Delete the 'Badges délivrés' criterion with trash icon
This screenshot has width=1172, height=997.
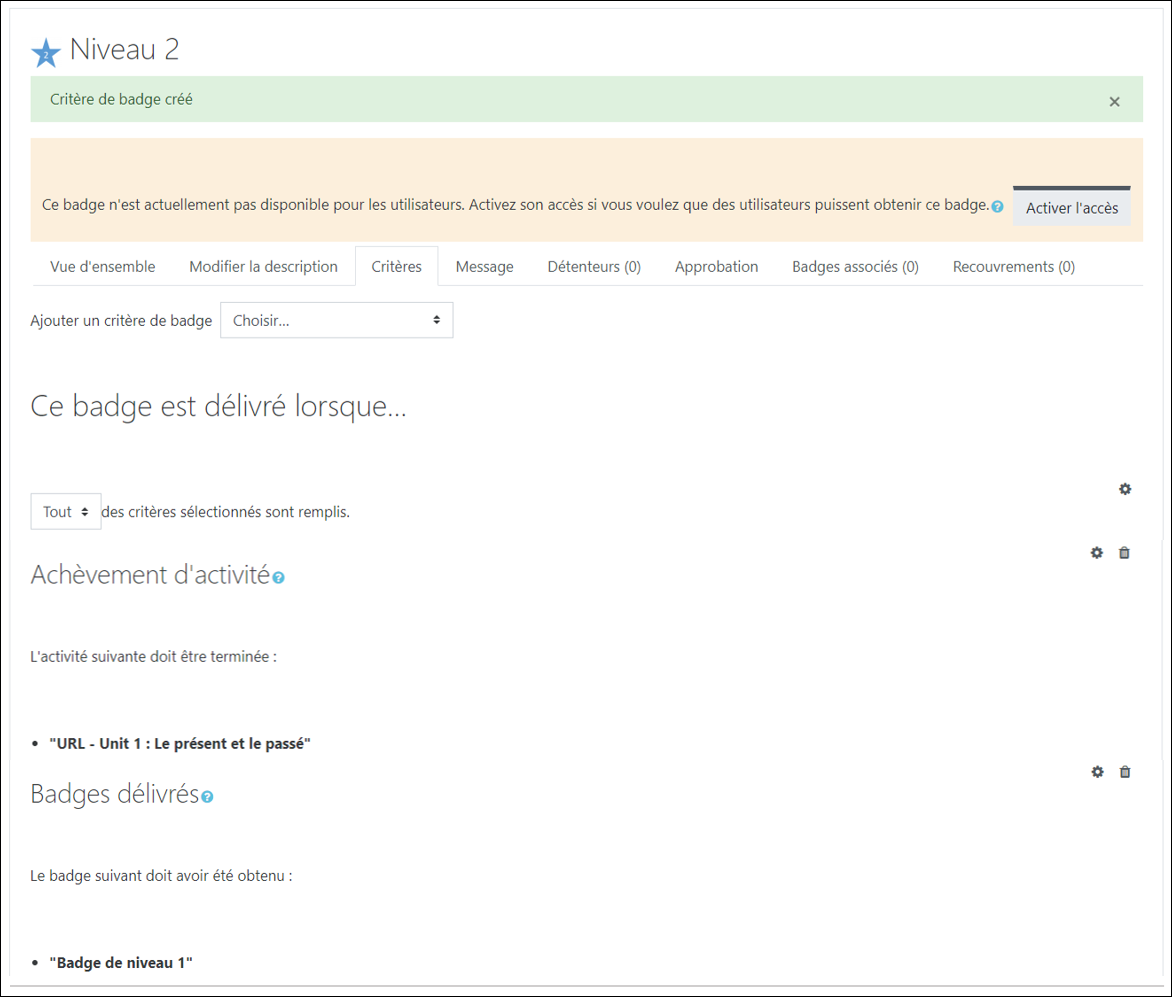click(x=1125, y=772)
